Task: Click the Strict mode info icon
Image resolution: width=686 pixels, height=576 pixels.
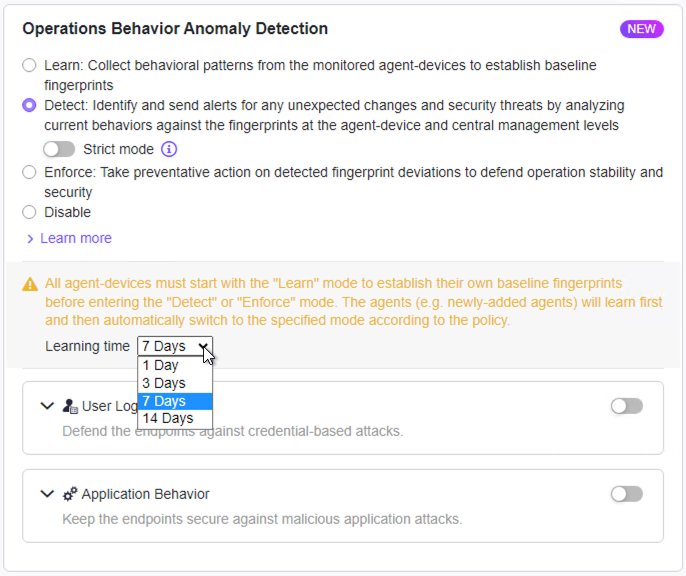Action: coord(169,149)
